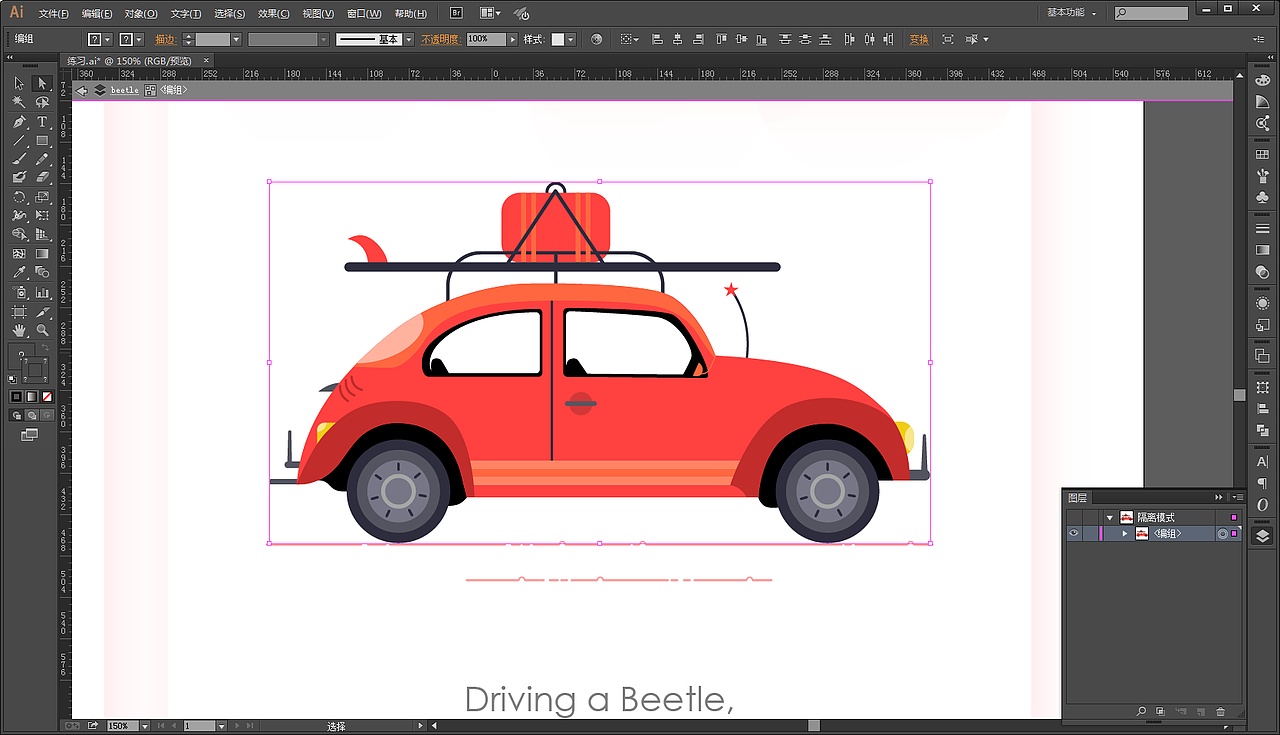Open Adobe Bridge from the menu bar

[x=456, y=13]
